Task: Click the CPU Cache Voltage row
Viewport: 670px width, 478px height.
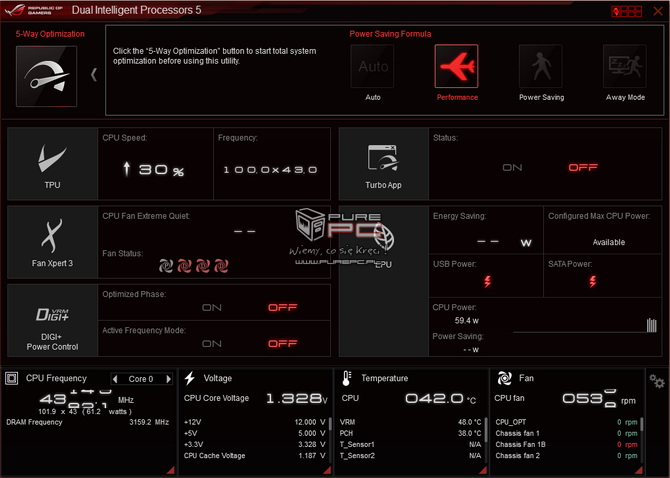Action: coord(255,456)
